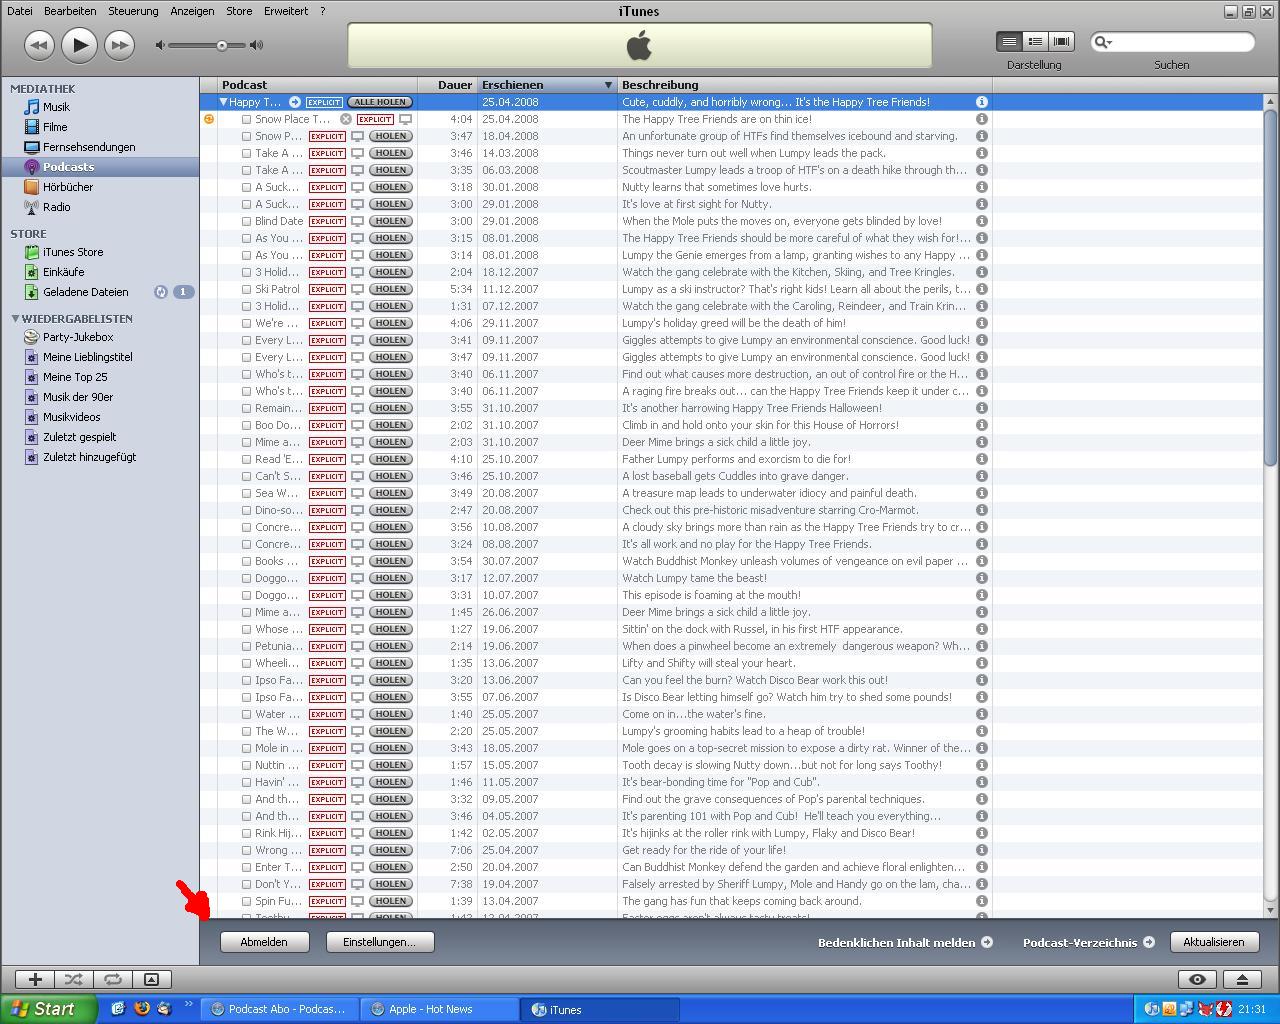Screen dimensions: 1280x1024
Task: Open Radio in the sidebar
Action: tap(56, 207)
